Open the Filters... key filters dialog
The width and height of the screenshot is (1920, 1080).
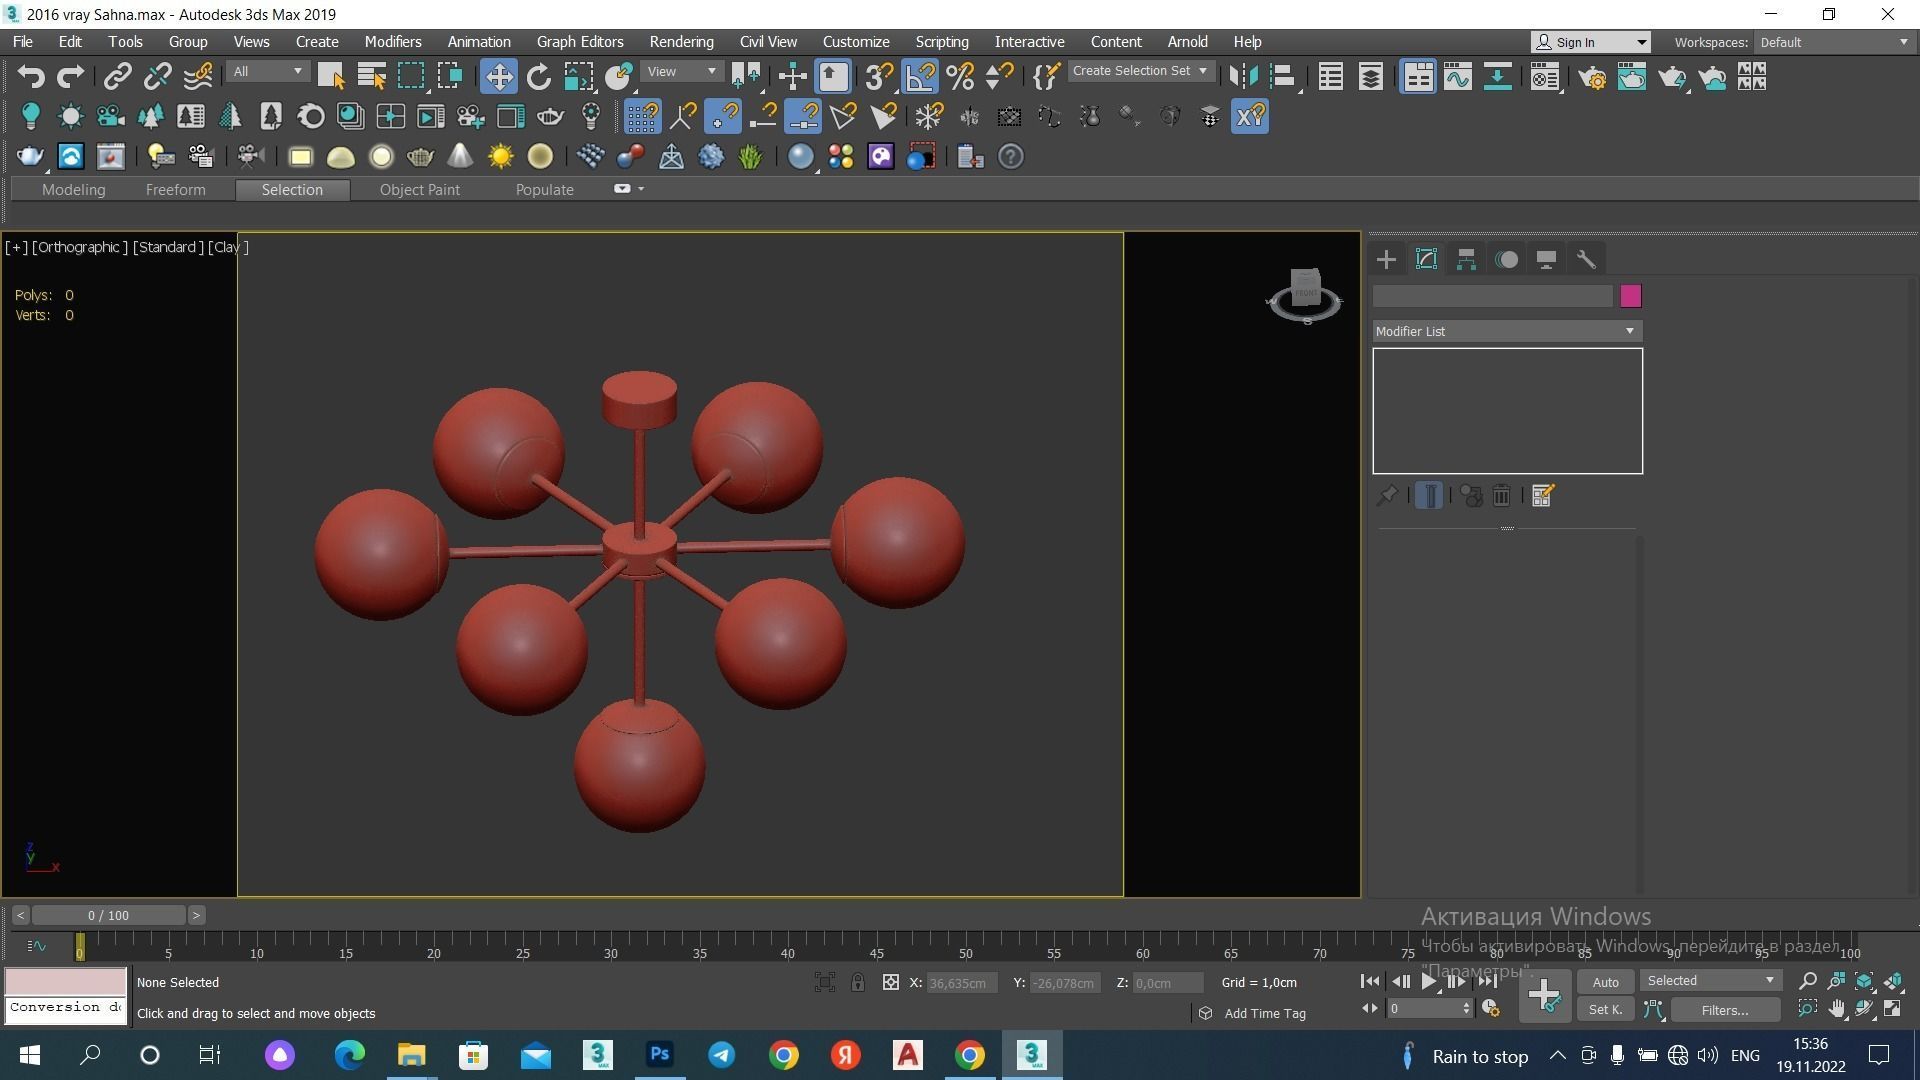pos(1724,1010)
